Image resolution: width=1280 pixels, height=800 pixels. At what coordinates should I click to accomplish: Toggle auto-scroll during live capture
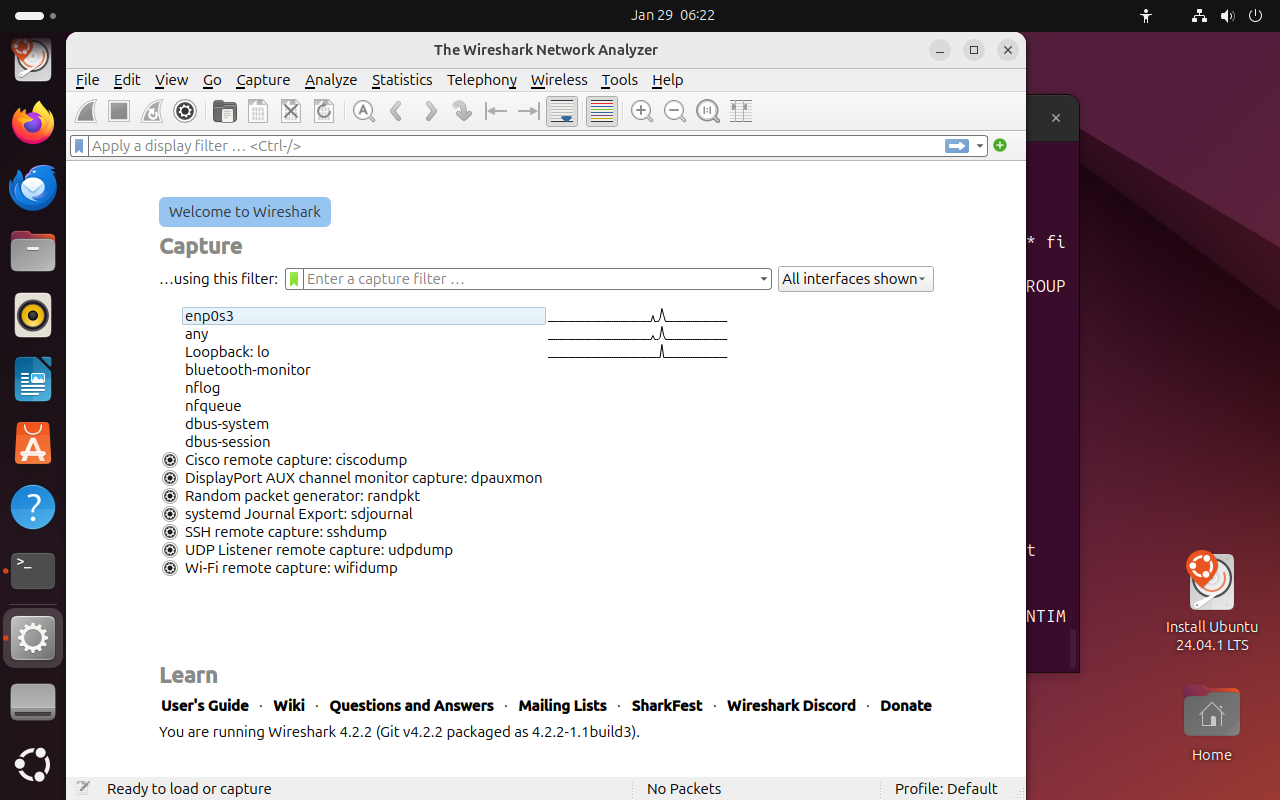tap(562, 111)
